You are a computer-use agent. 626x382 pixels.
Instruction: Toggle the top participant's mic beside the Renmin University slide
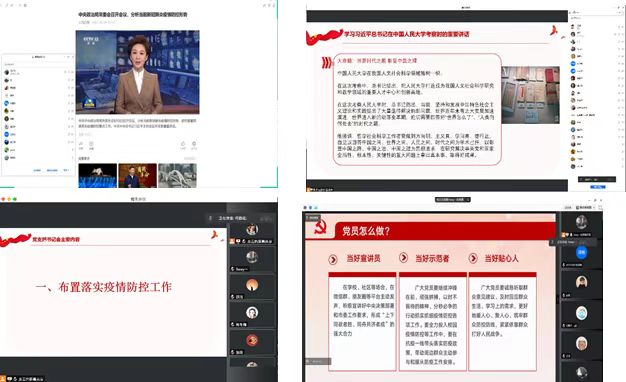618,26
